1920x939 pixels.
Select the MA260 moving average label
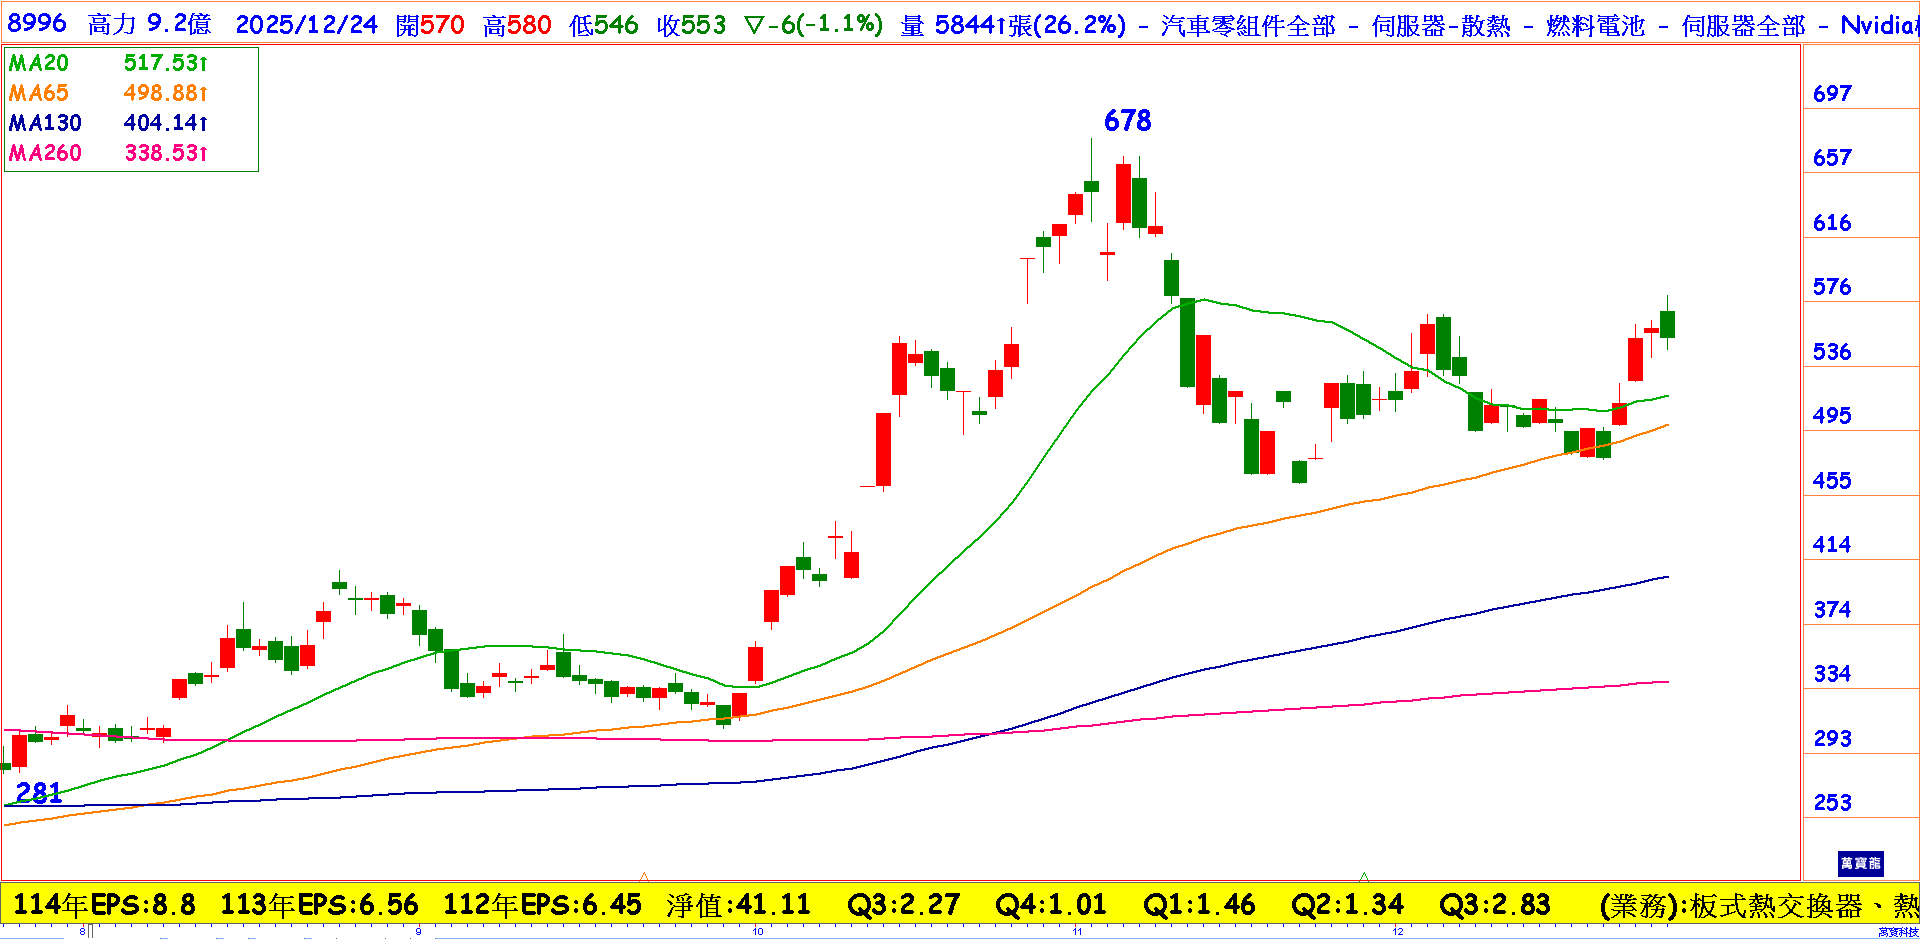45,153
